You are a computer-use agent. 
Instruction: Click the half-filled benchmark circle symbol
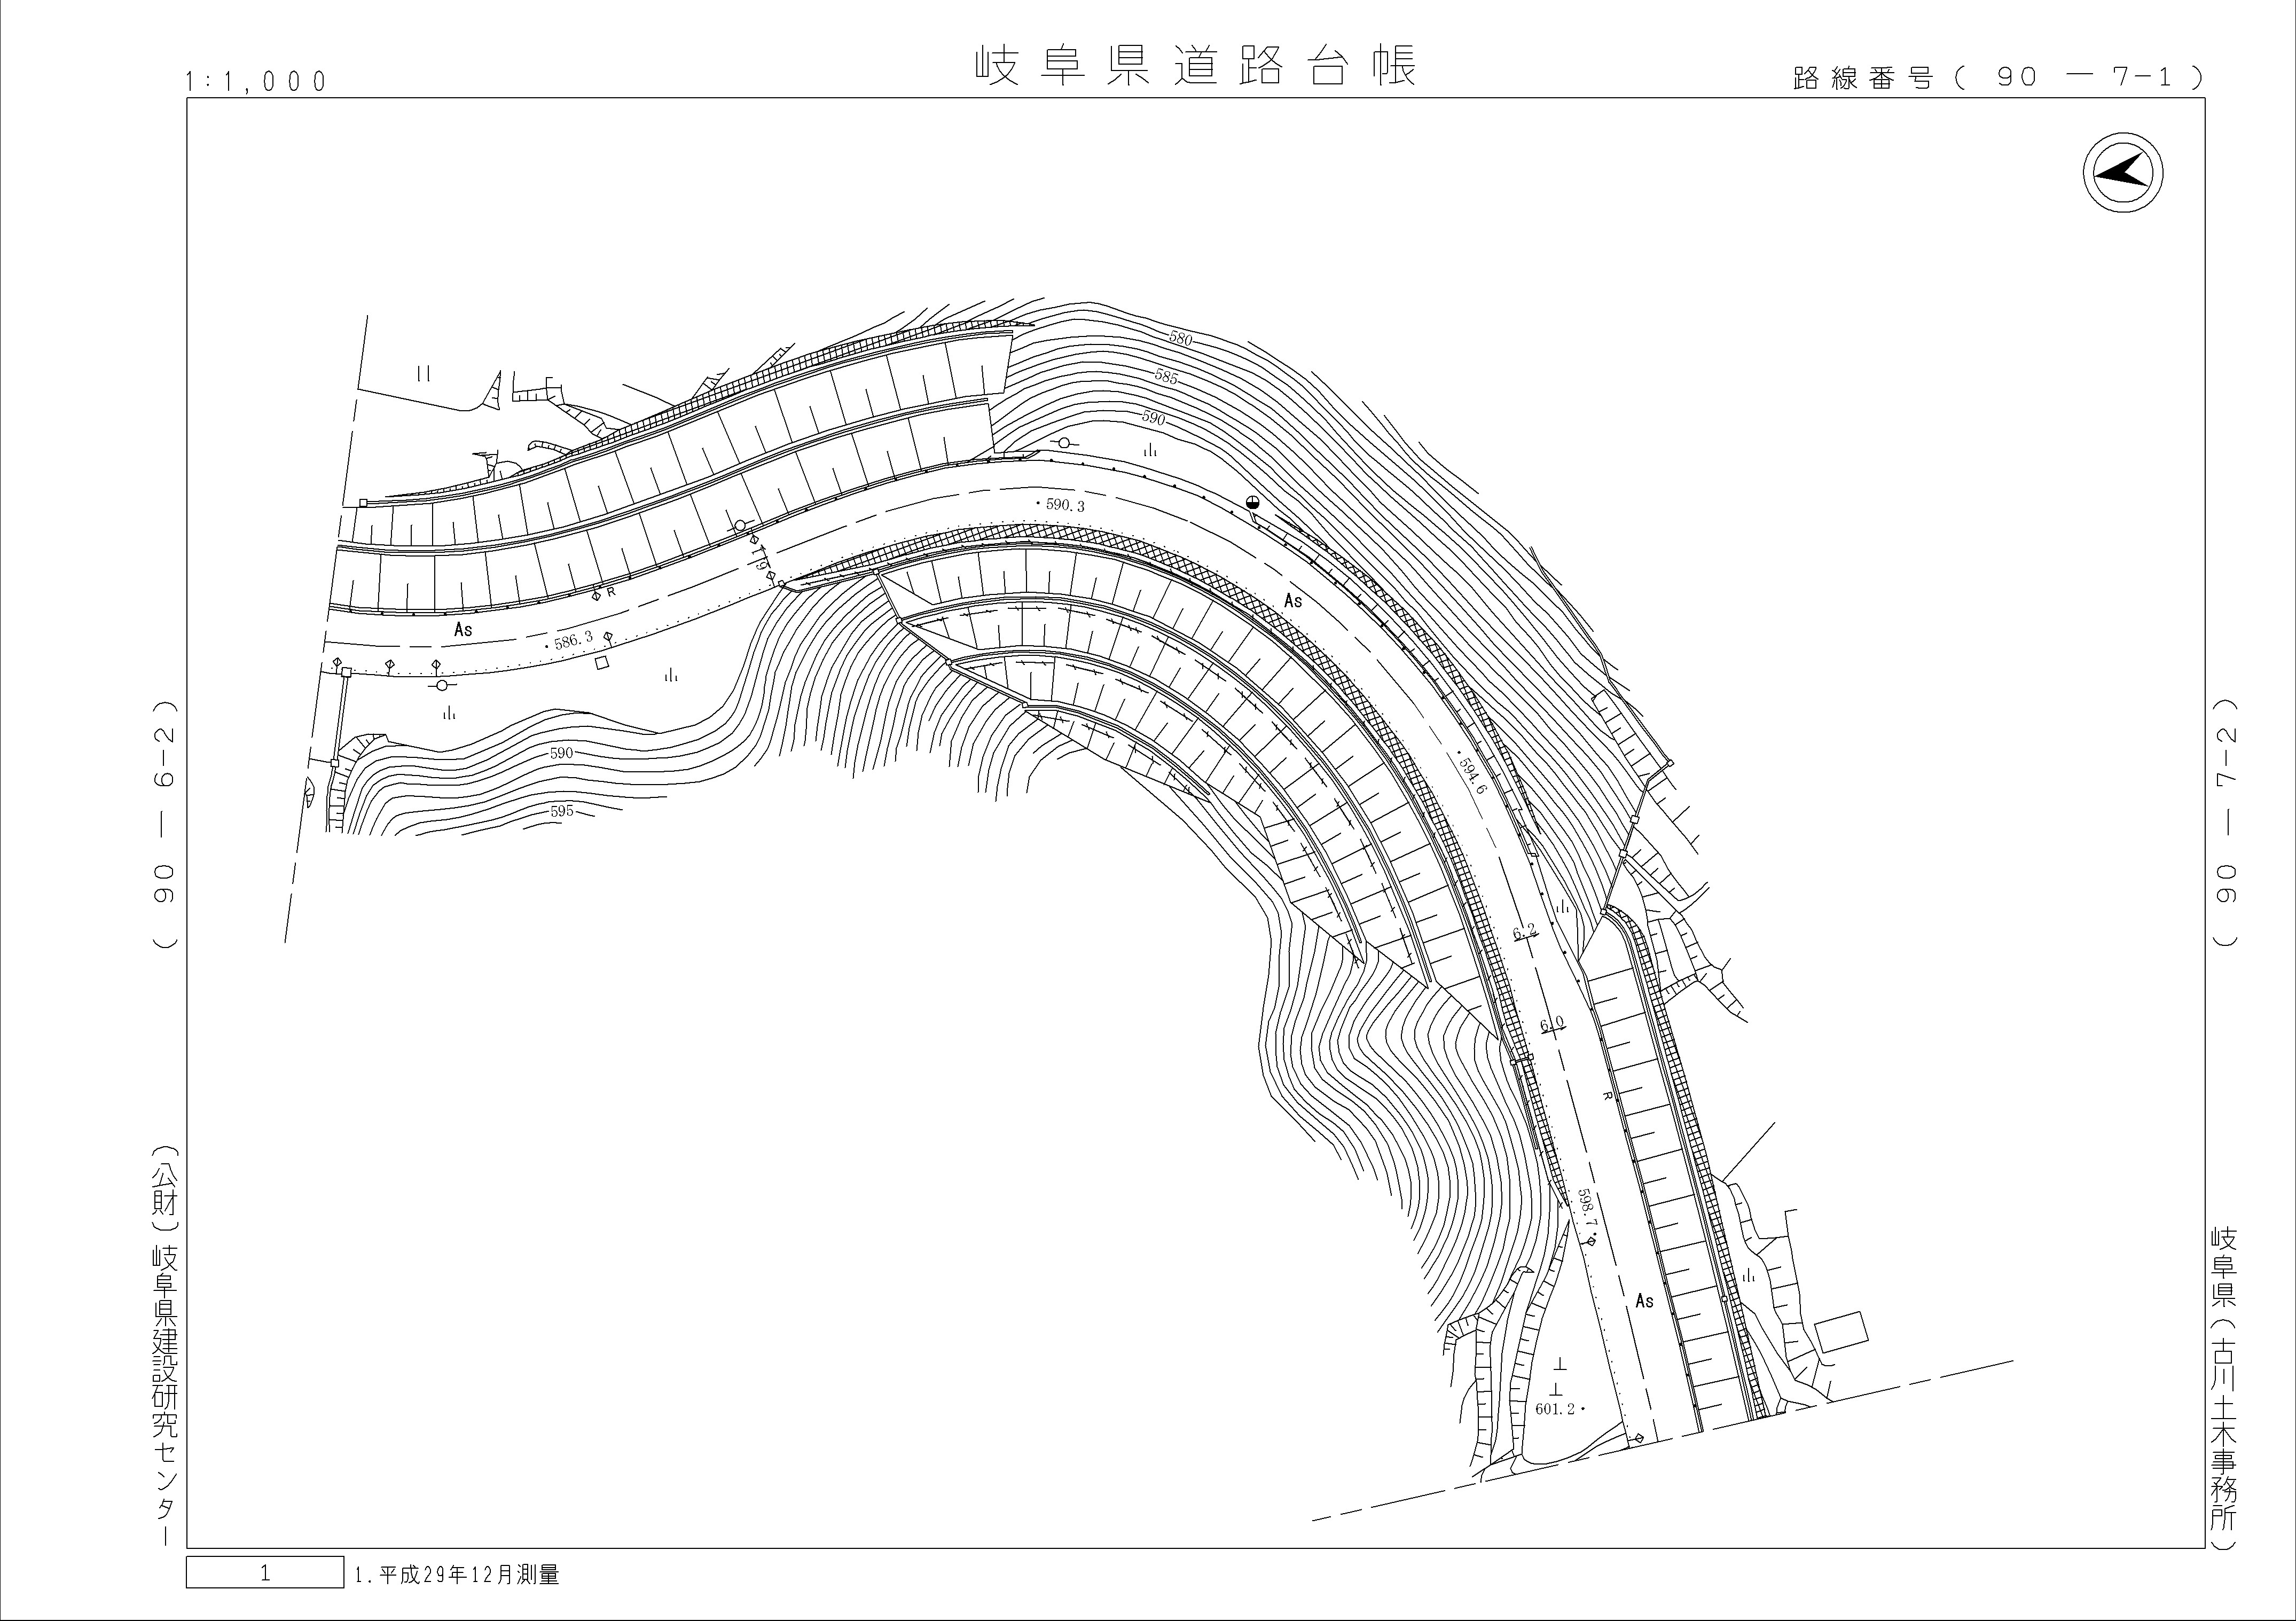pos(1252,503)
